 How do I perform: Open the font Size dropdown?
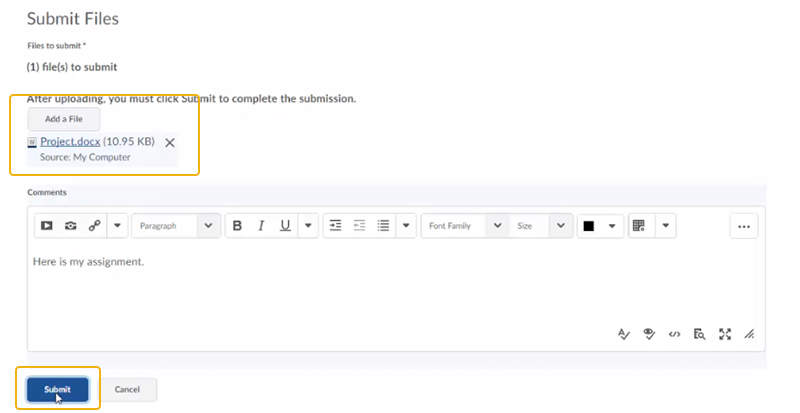(x=541, y=226)
